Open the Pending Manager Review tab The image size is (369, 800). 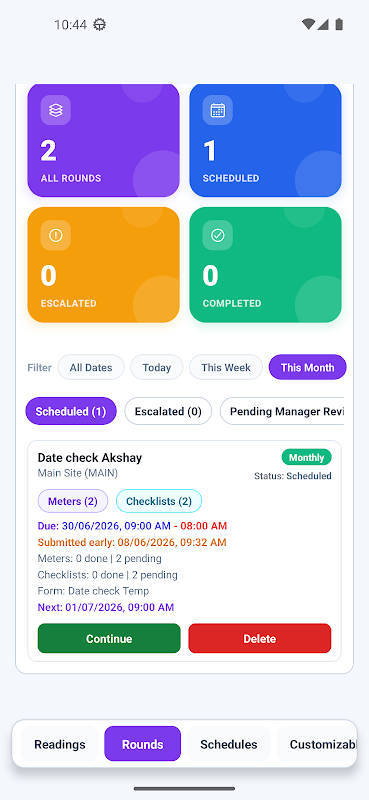282,411
